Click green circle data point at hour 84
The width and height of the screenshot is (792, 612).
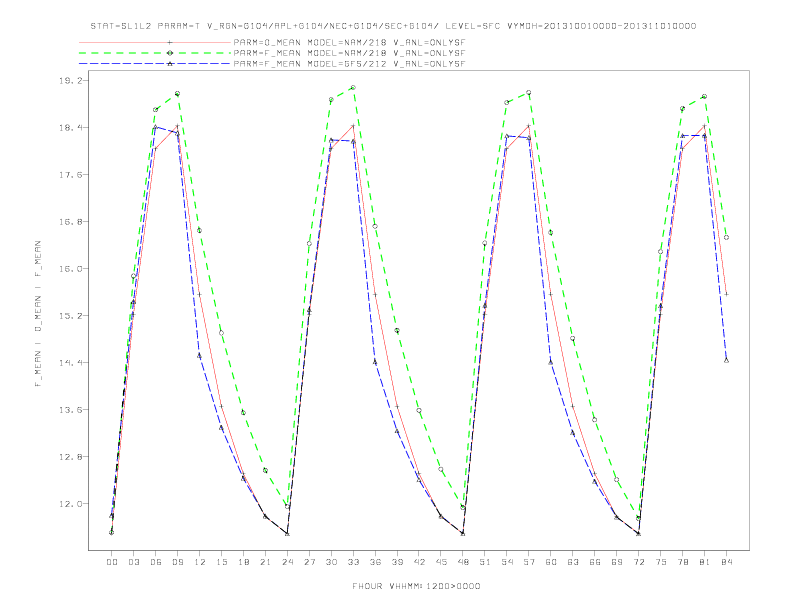[726, 237]
